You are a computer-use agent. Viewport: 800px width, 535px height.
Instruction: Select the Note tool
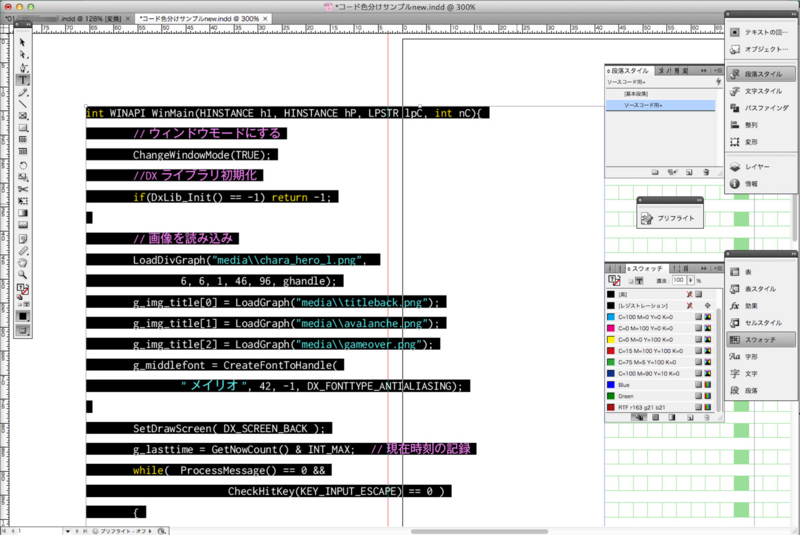coord(23,239)
